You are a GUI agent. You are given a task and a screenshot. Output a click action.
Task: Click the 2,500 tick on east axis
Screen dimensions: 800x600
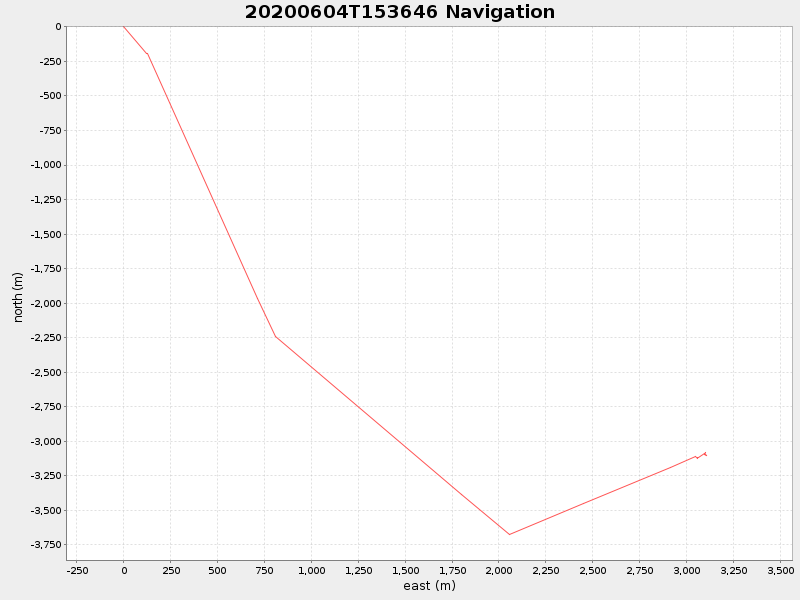(593, 570)
